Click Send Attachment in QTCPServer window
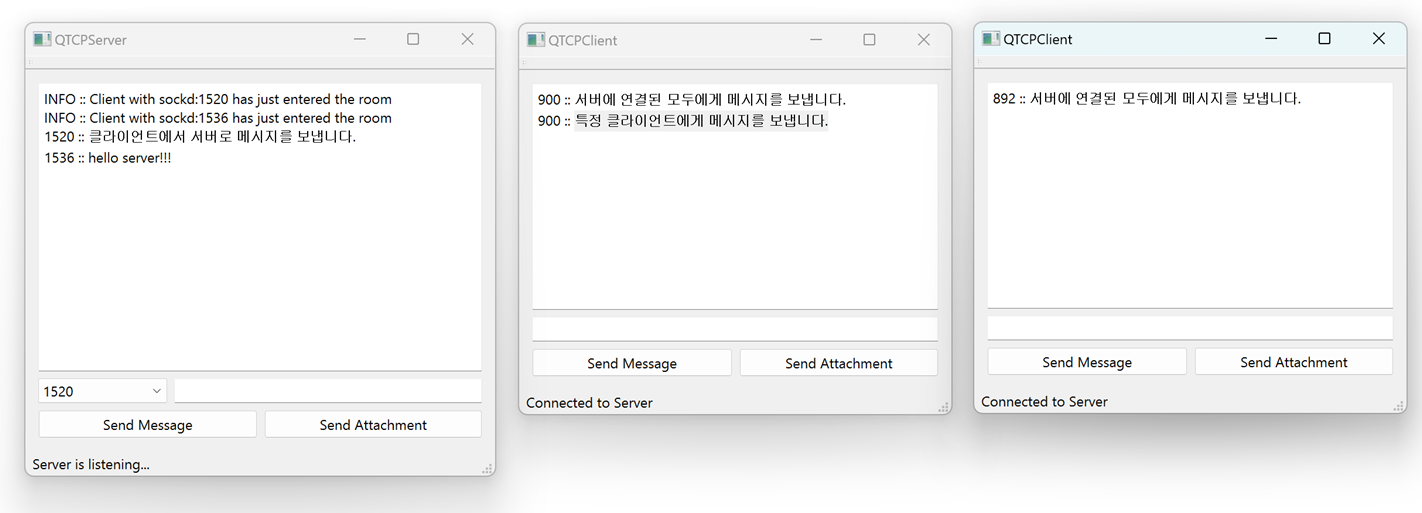Screen dimensions: 1422x513 click(x=373, y=425)
